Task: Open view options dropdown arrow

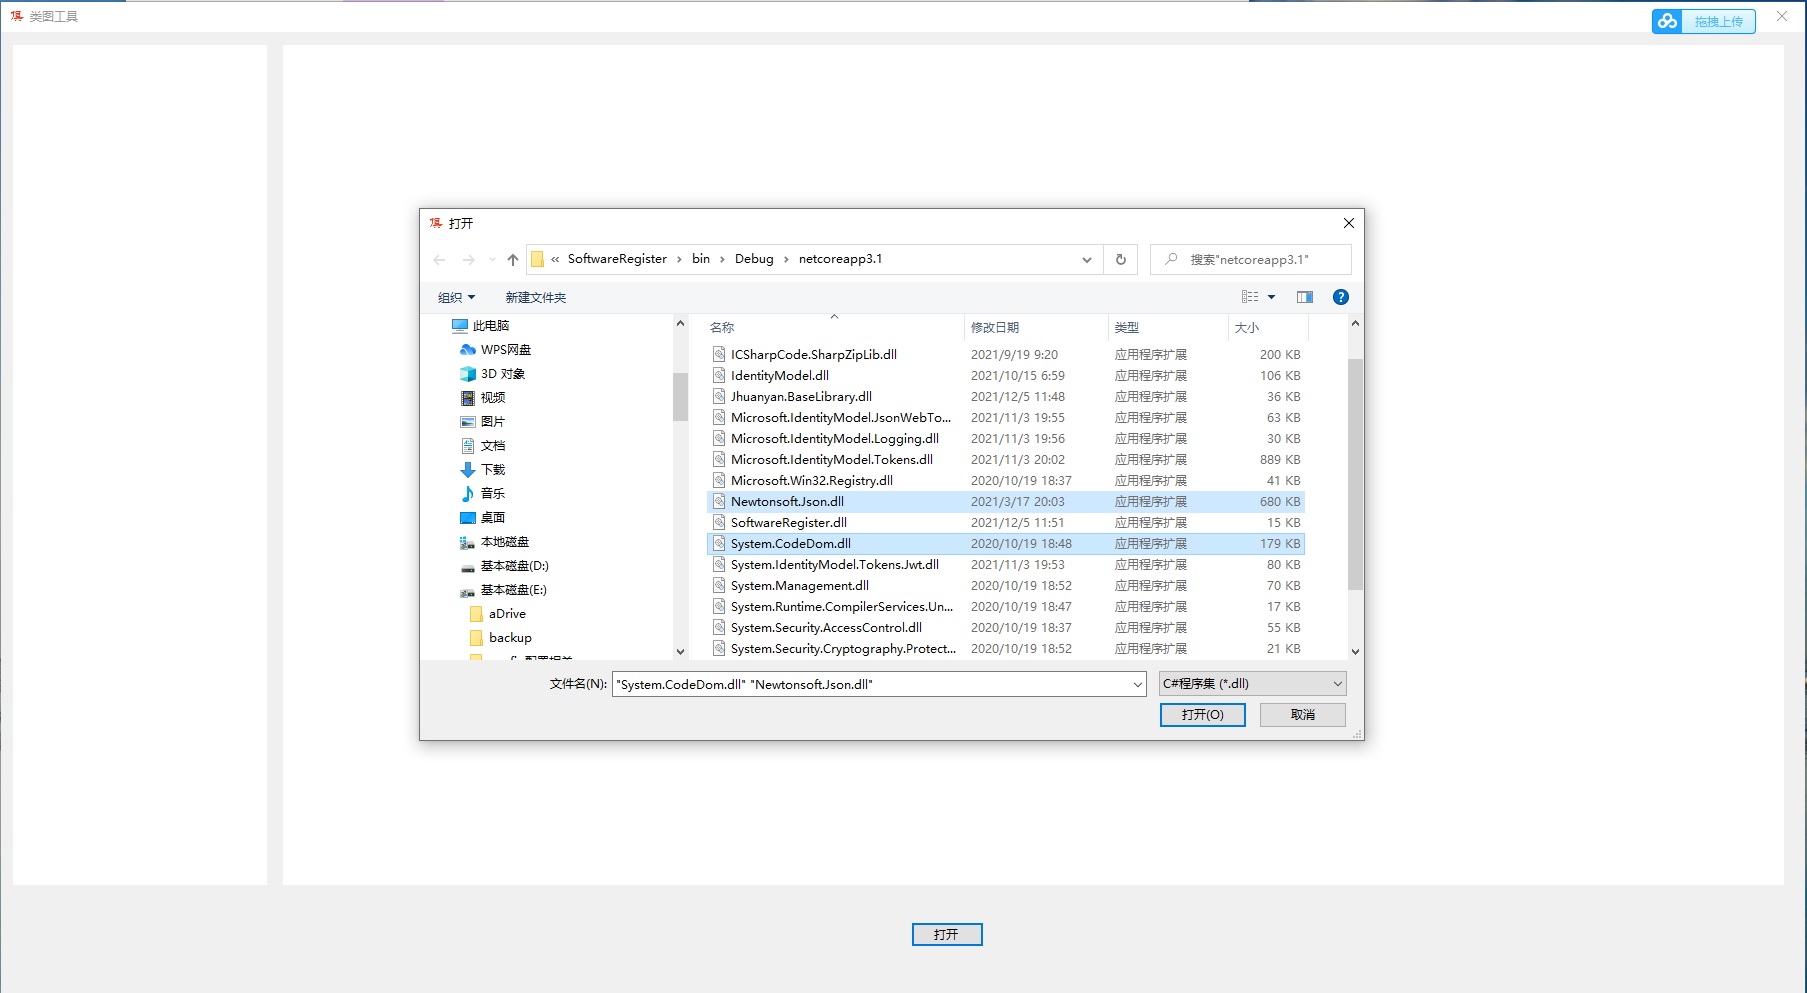Action: (x=1272, y=297)
